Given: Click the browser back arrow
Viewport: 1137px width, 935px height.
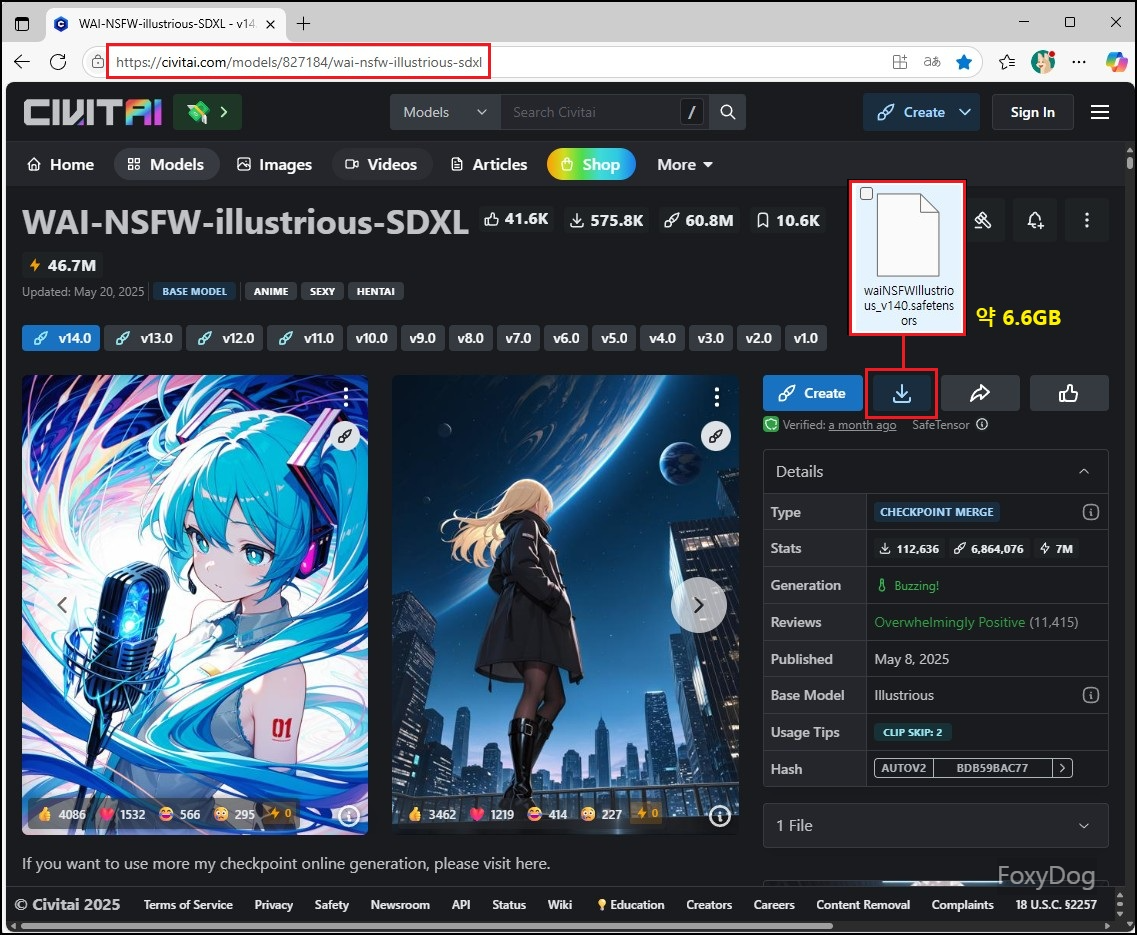Looking at the screenshot, I should pos(22,62).
